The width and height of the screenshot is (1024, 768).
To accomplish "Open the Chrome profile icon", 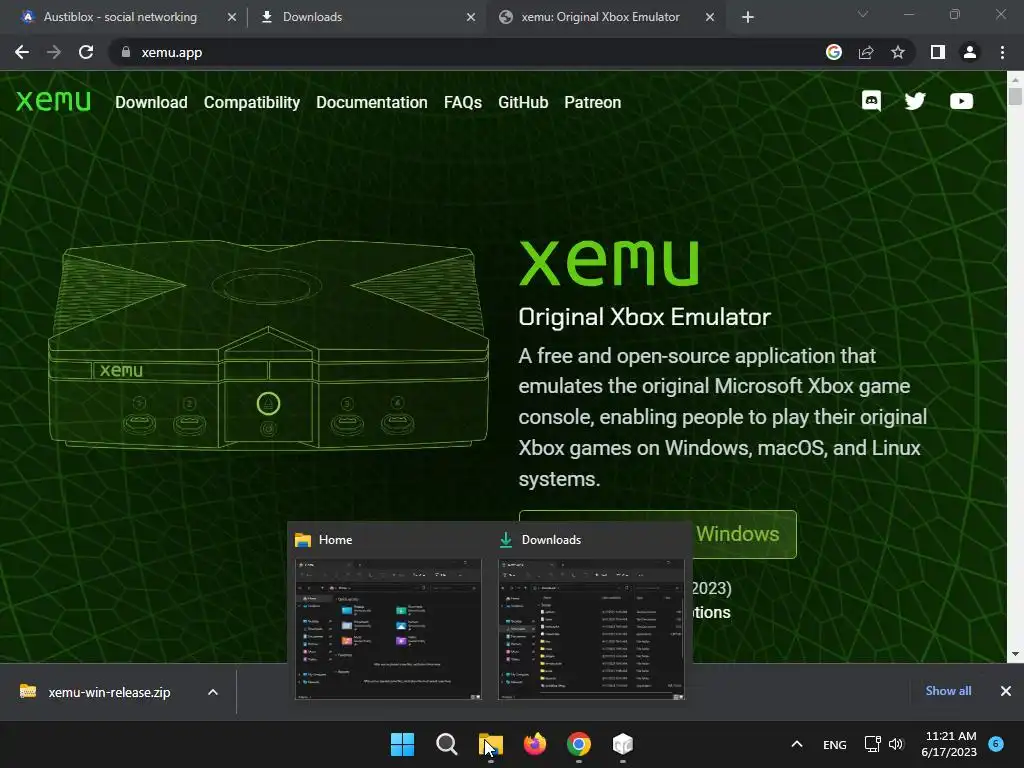I will click(970, 52).
